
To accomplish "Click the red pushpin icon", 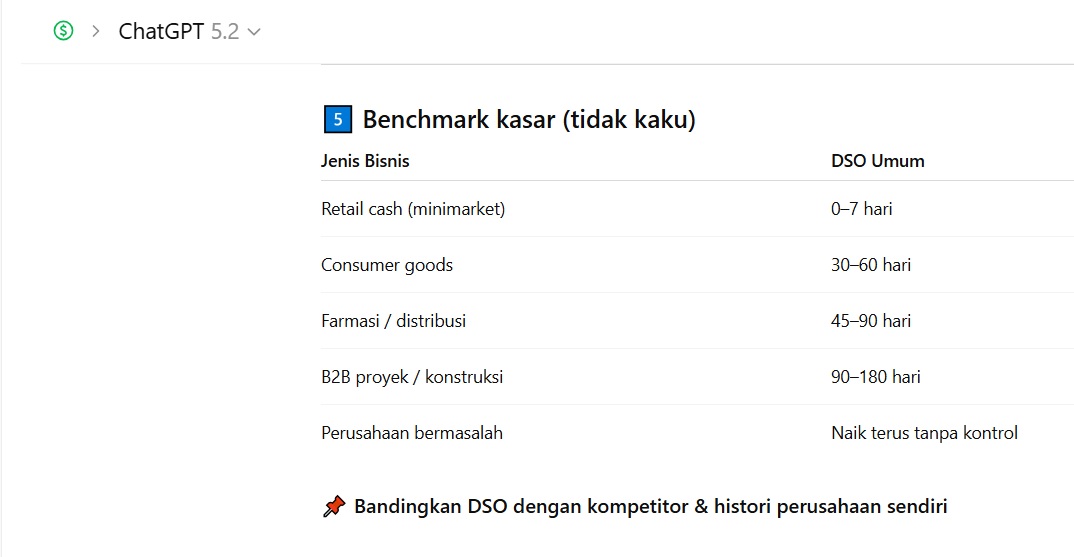I will (x=334, y=507).
